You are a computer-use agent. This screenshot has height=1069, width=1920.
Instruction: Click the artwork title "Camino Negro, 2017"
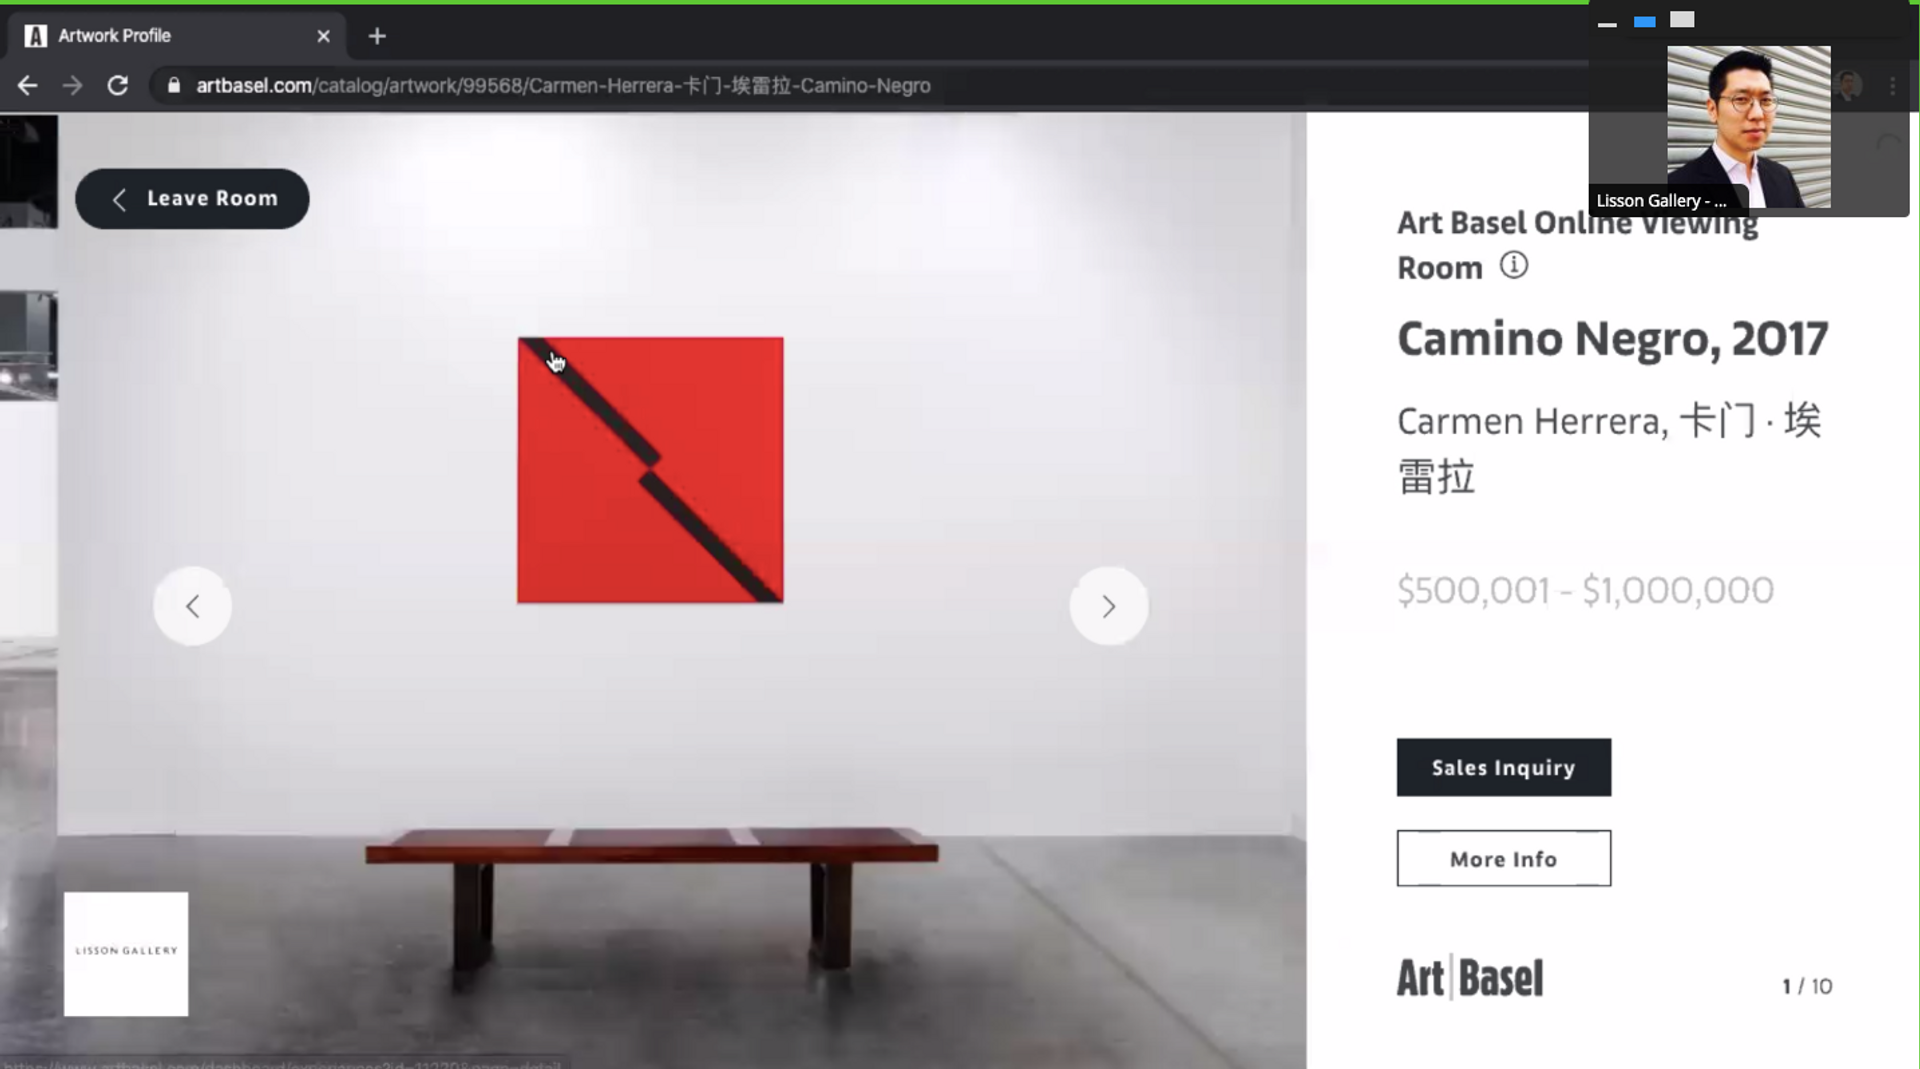1612,339
